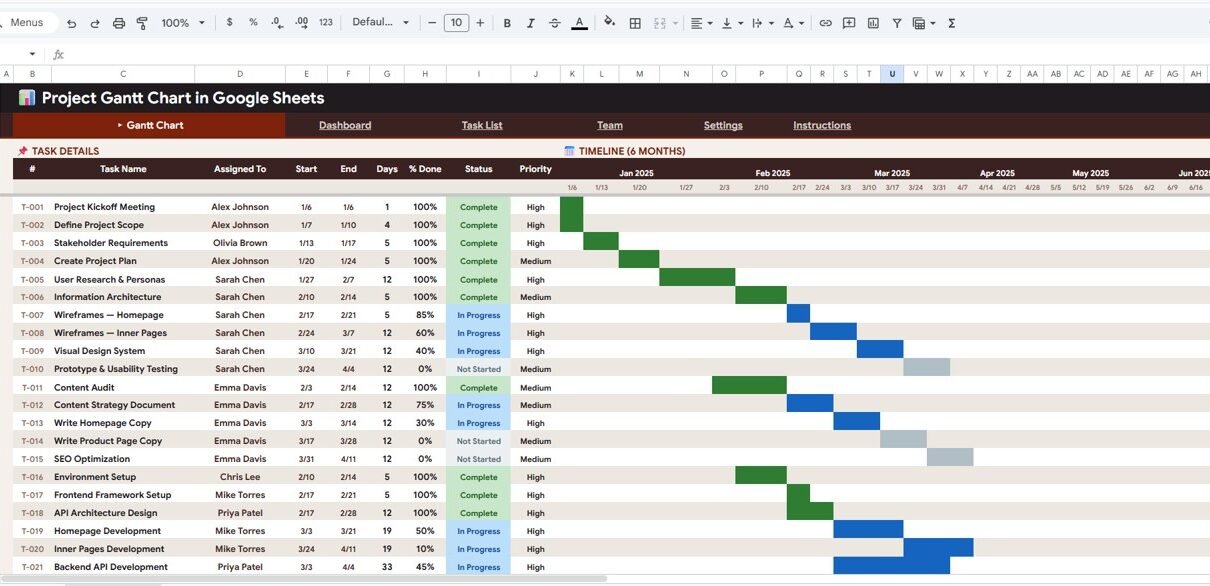Create a filter with the funnel icon
This screenshot has width=1210, height=586.
point(897,23)
